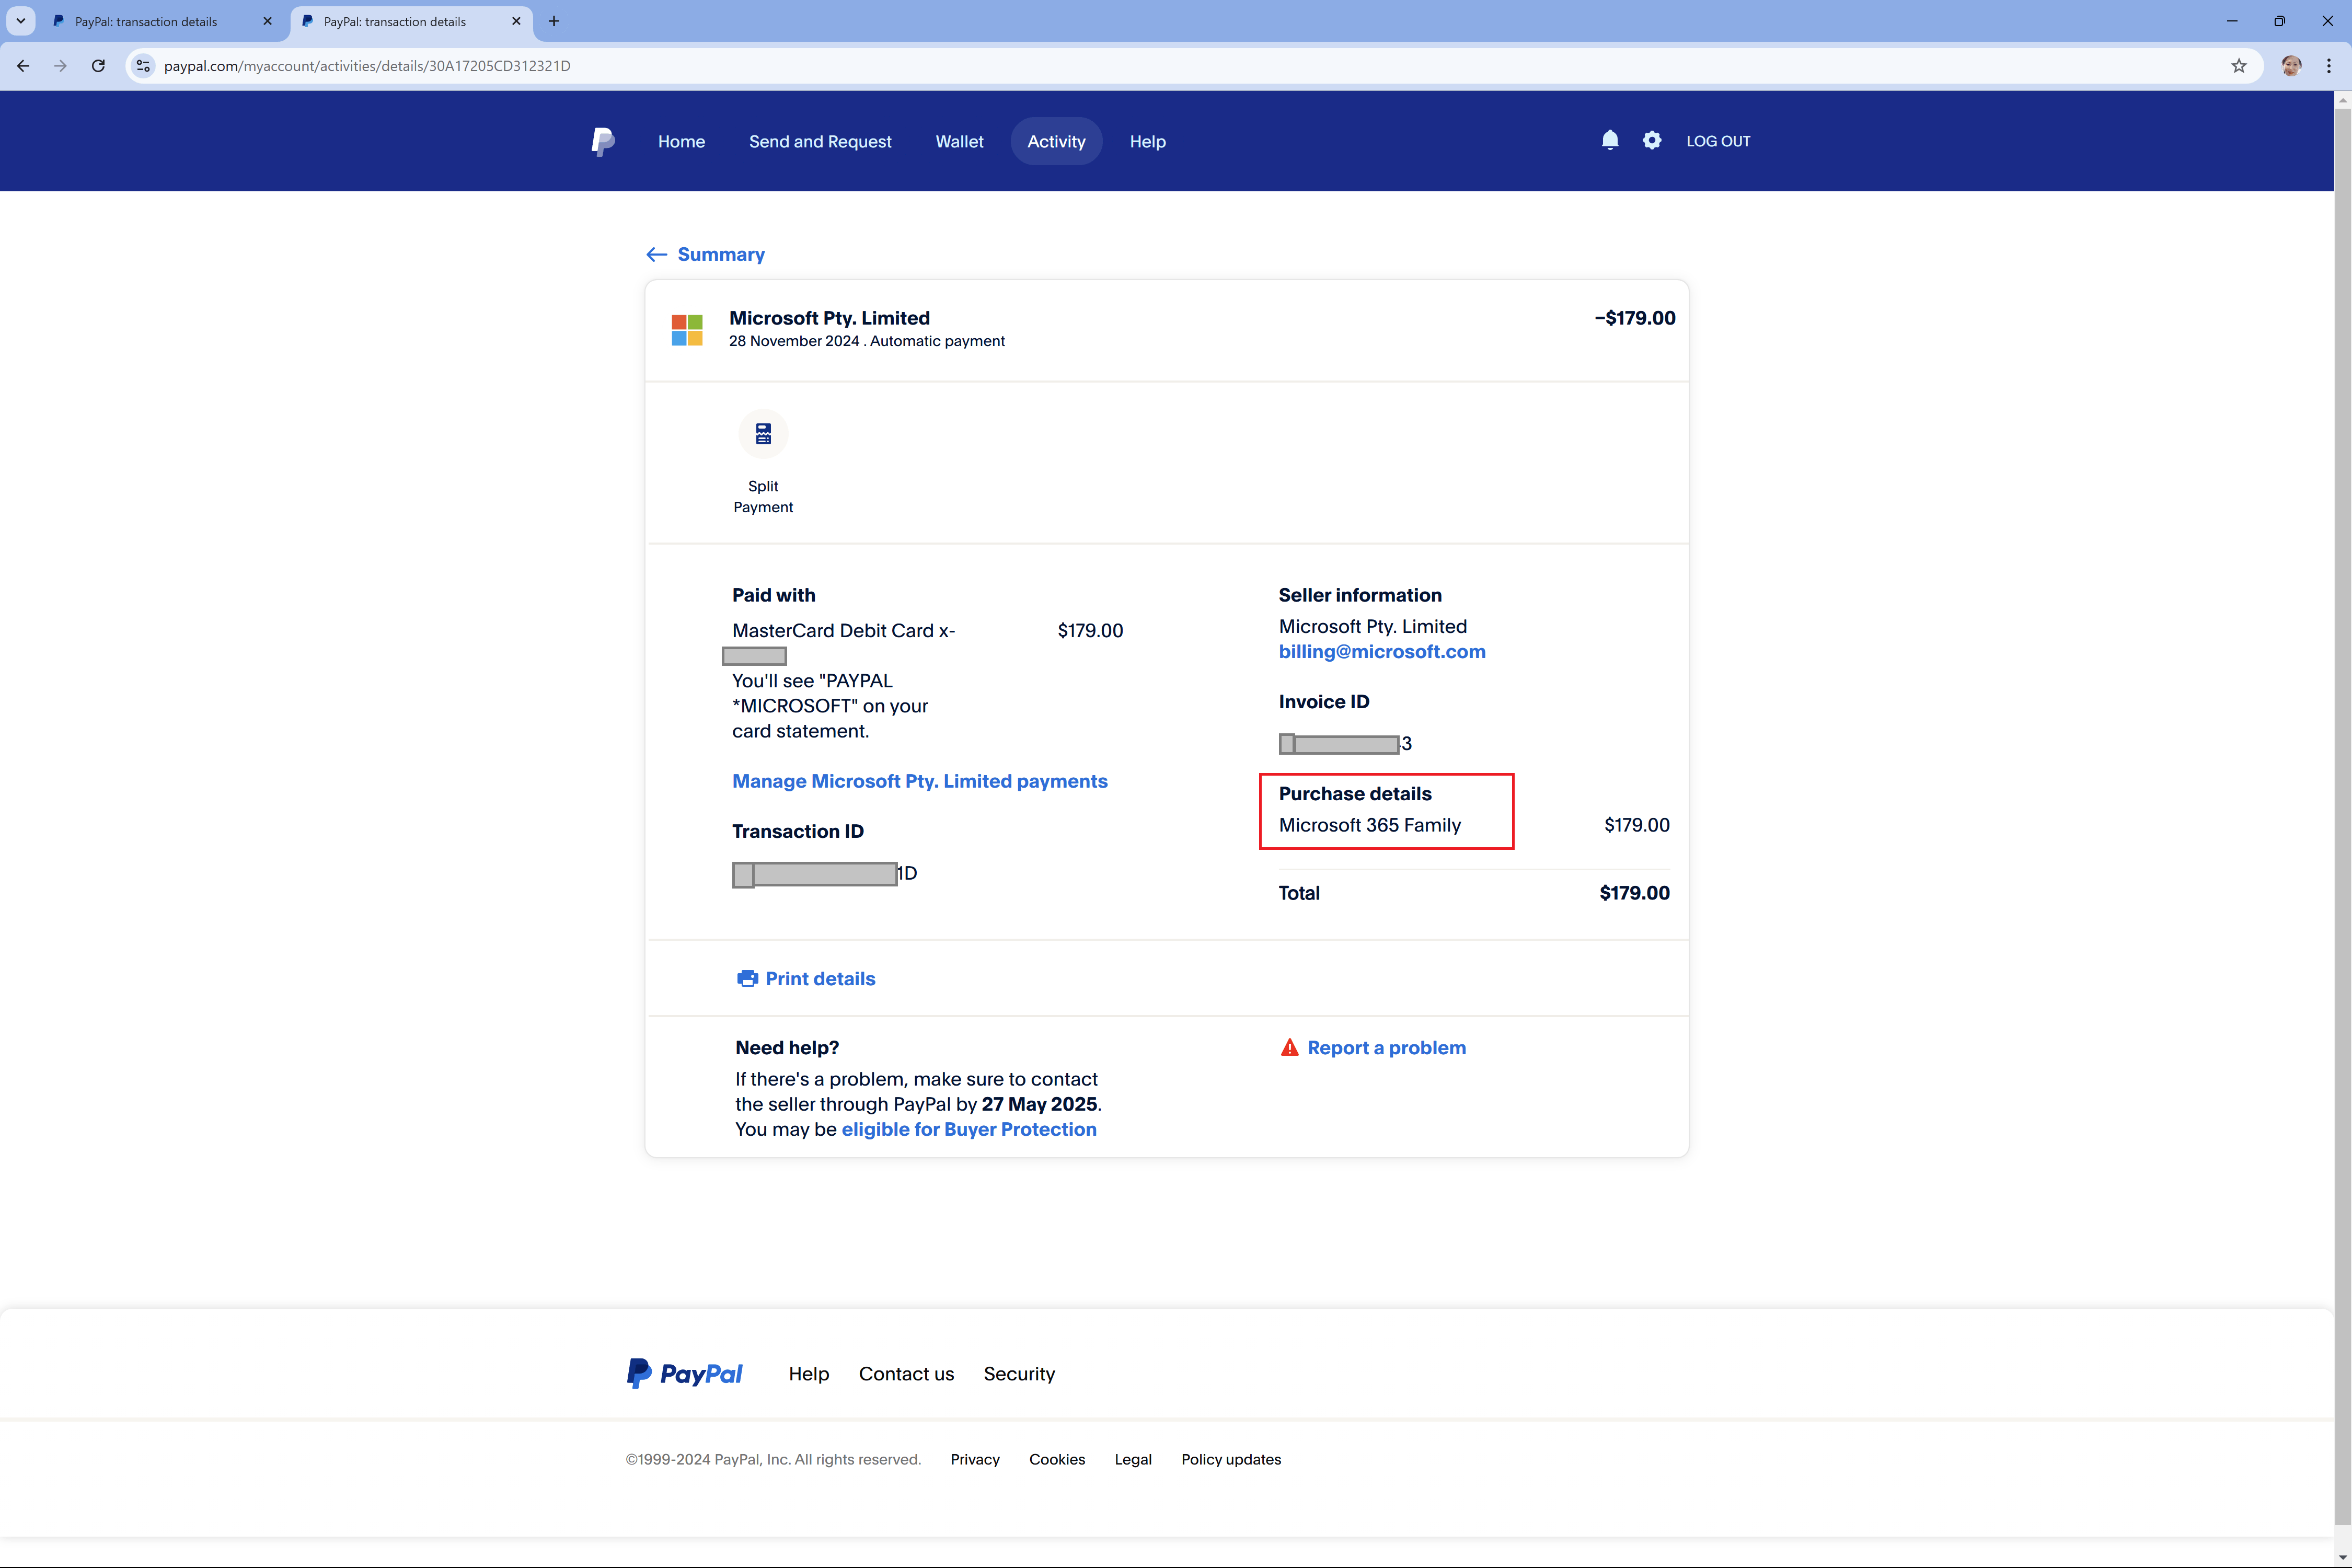View site information icon in address bar
This screenshot has width=2352, height=1568.
click(x=143, y=66)
